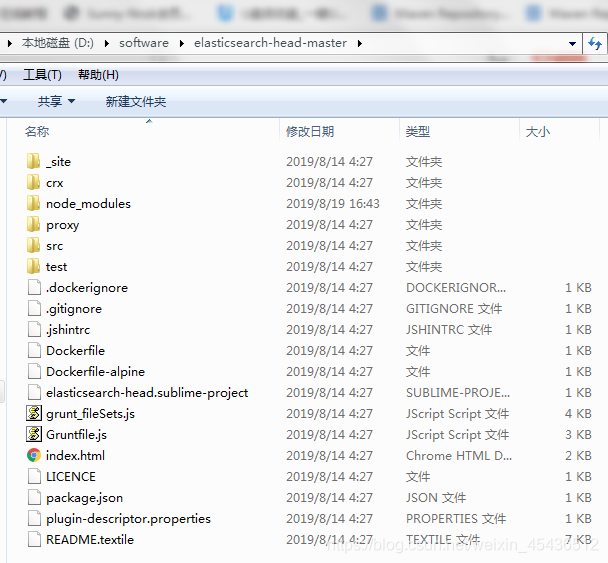
Task: Click the Chrome HTML D... type cell
Action: tap(459, 456)
